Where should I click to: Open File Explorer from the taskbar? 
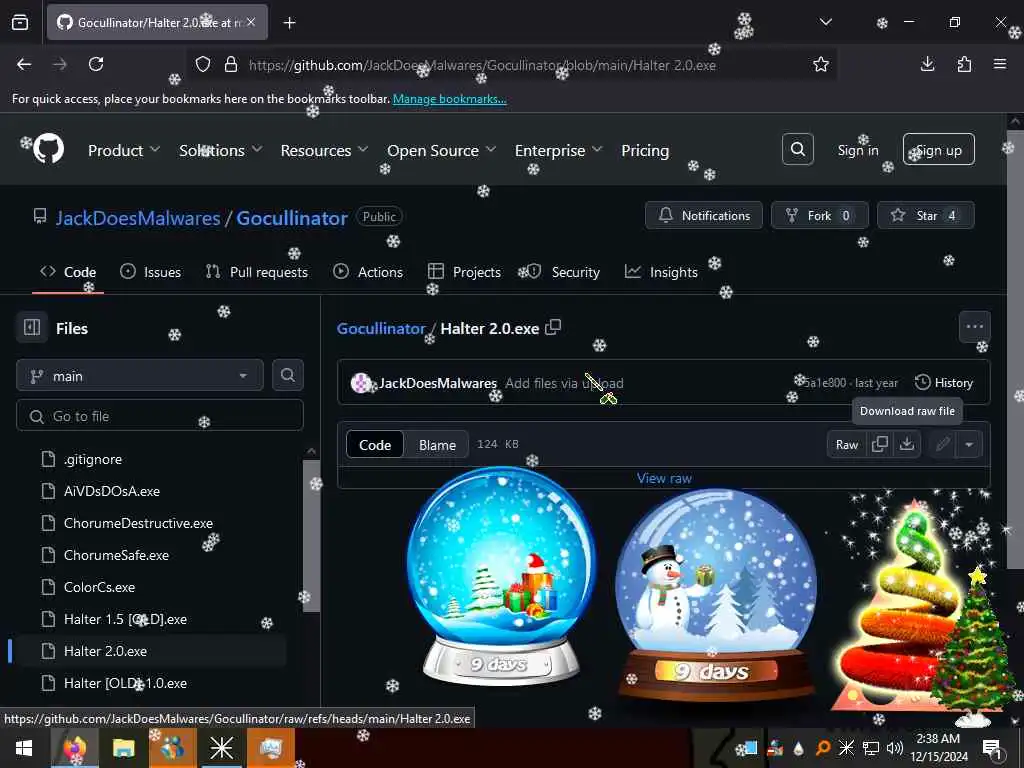[x=123, y=748]
